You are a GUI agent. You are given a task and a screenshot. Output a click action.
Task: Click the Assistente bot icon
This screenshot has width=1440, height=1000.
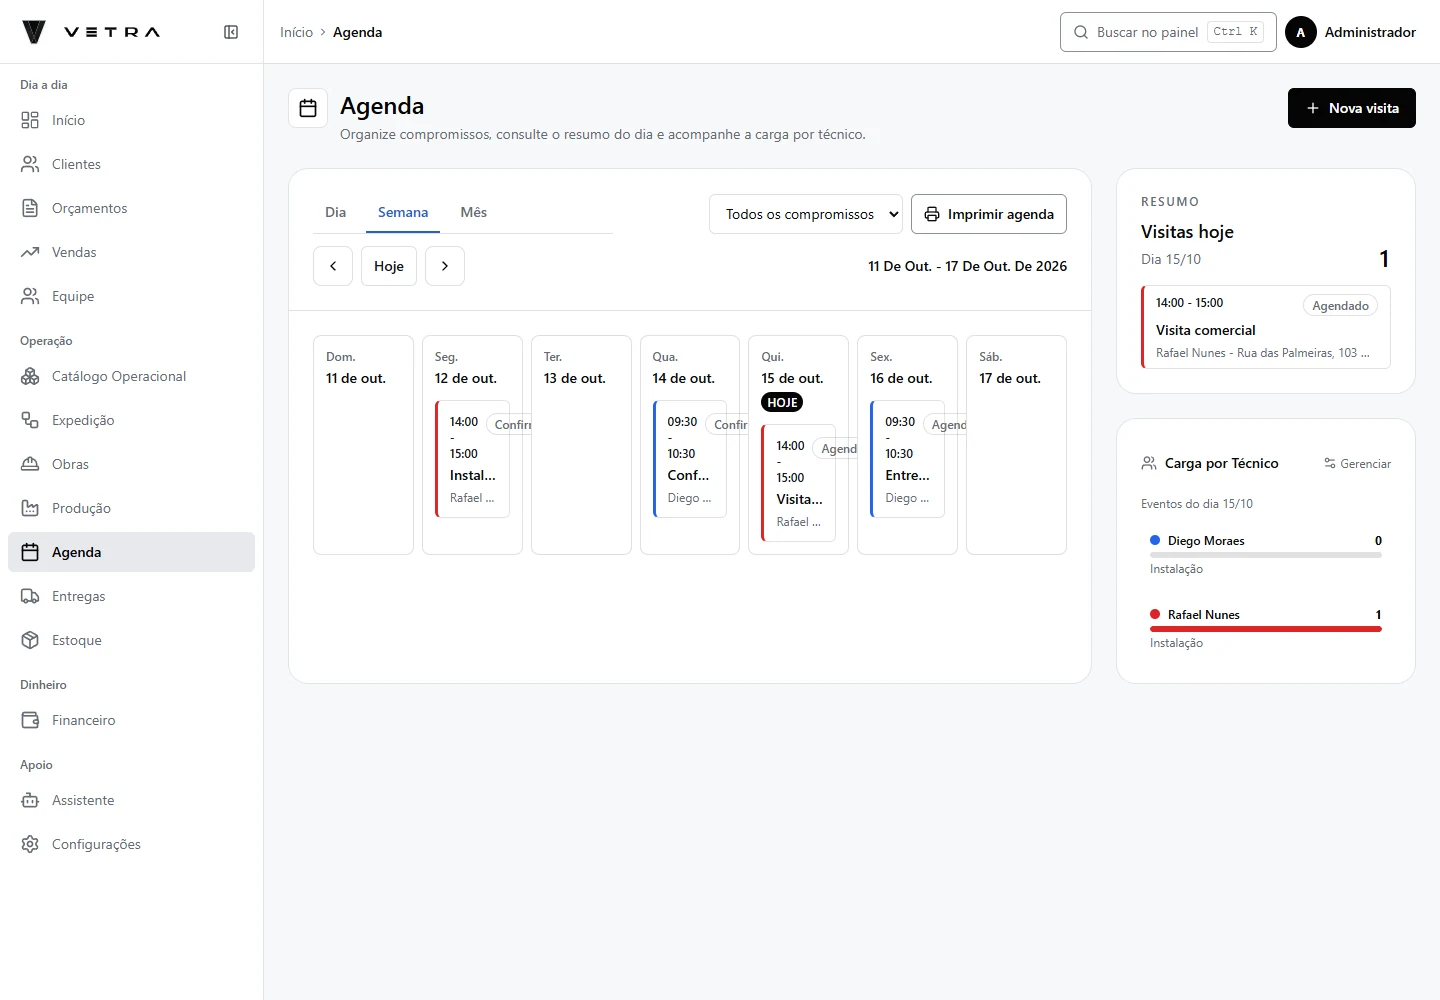click(x=30, y=800)
